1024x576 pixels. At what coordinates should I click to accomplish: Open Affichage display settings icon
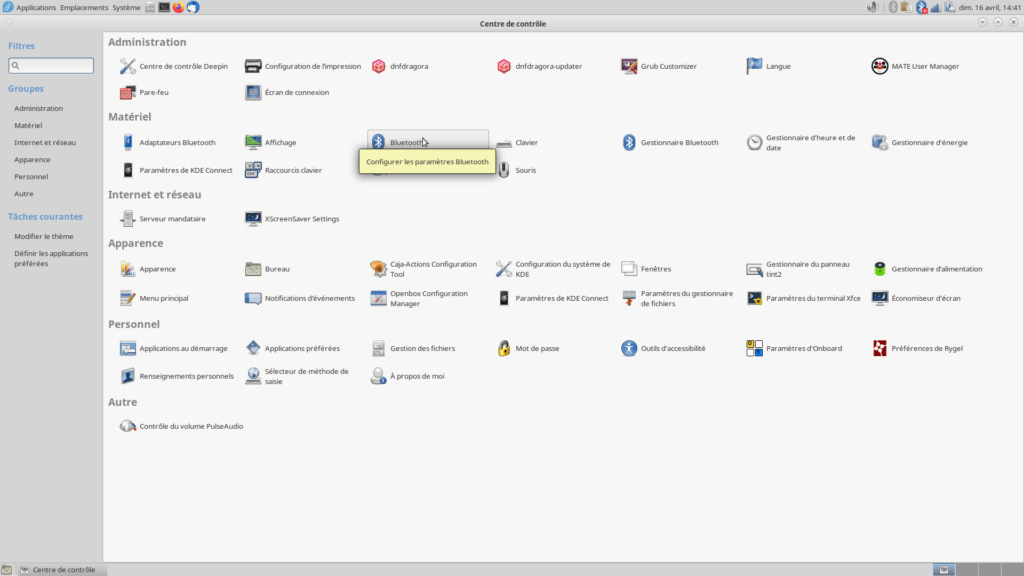click(253, 142)
